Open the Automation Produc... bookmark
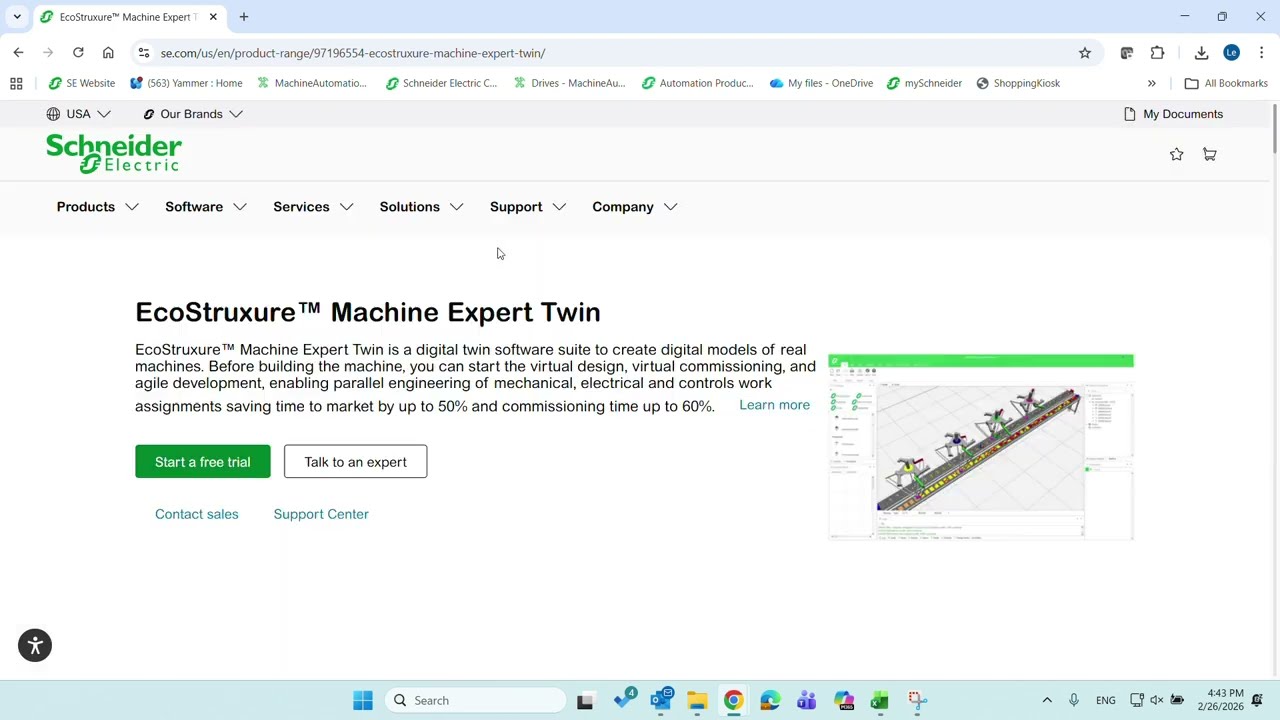 click(x=698, y=83)
